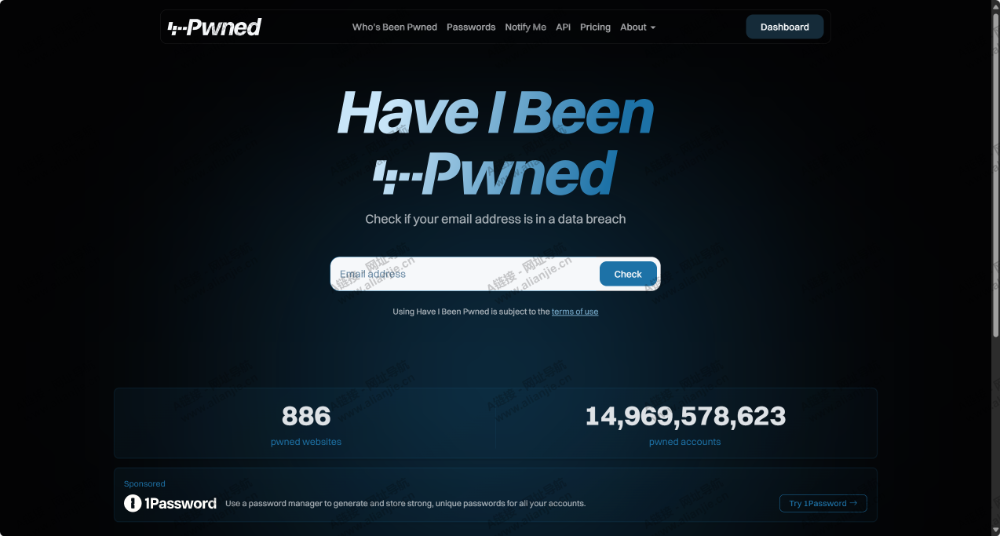Click the Pwned logo in the header

pyautogui.click(x=214, y=27)
